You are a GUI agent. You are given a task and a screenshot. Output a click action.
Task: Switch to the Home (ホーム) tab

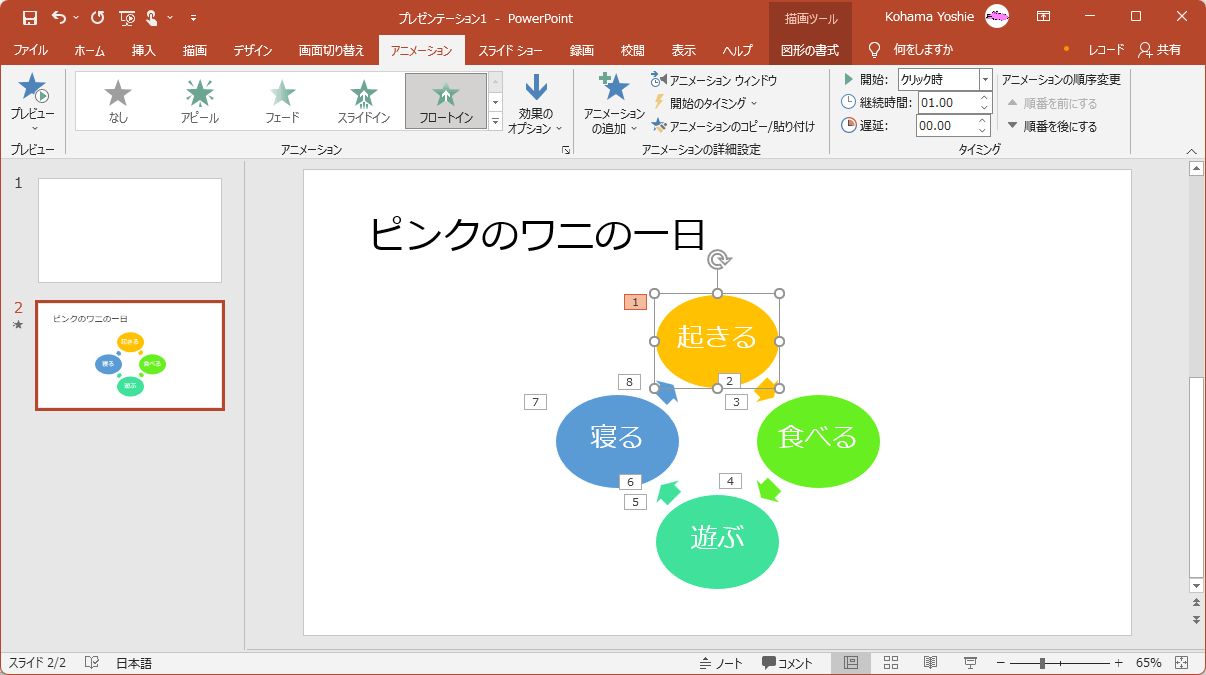point(90,50)
